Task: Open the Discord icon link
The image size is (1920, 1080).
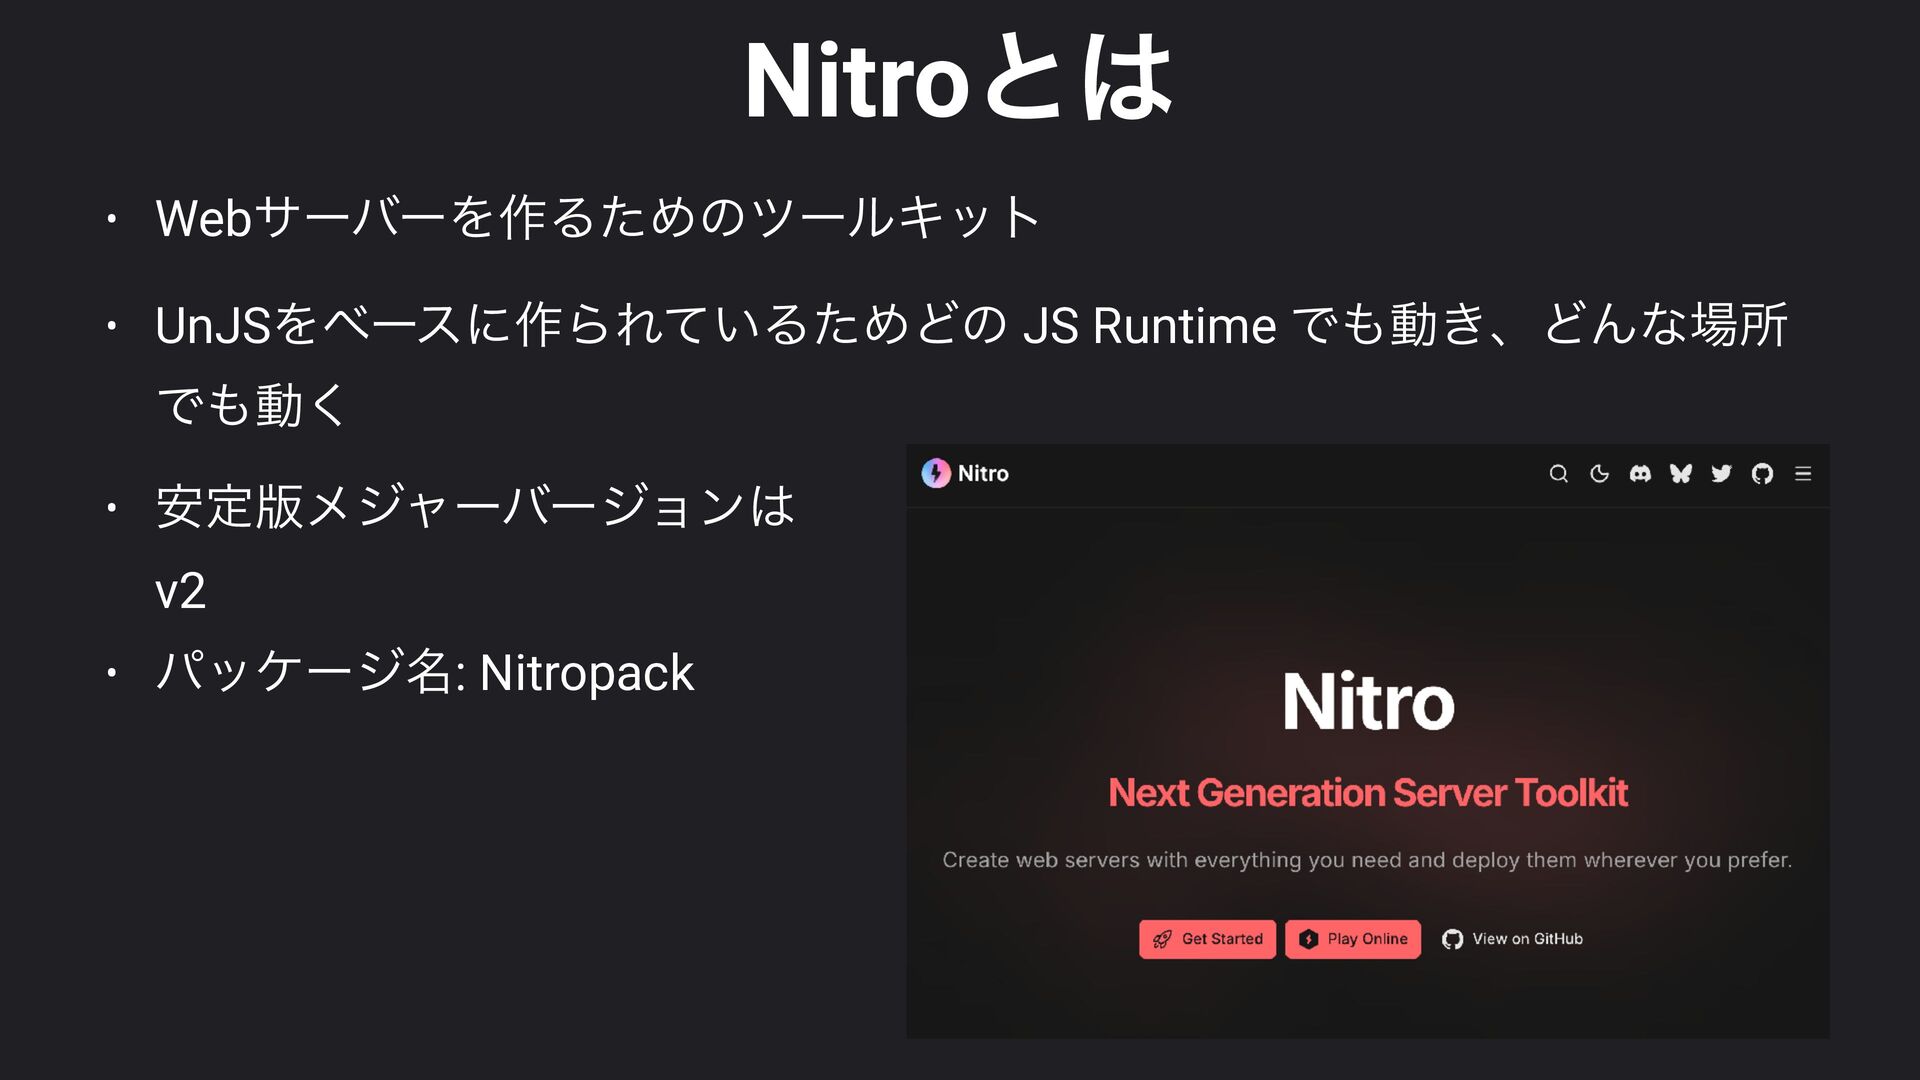Action: (1640, 474)
